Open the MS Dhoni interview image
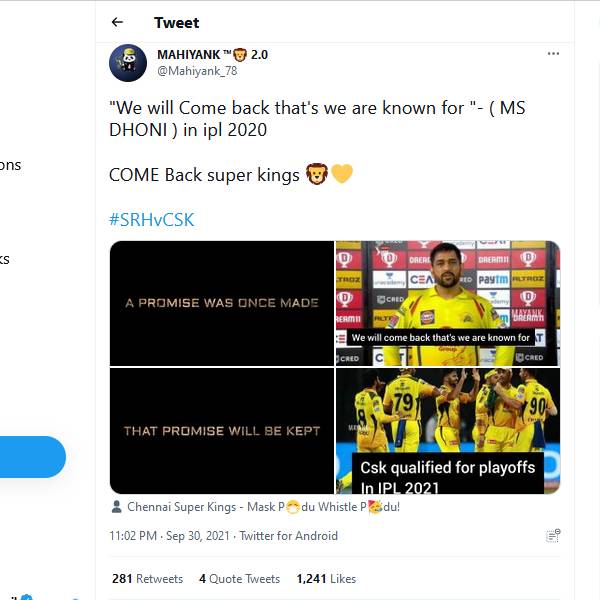 click(447, 303)
